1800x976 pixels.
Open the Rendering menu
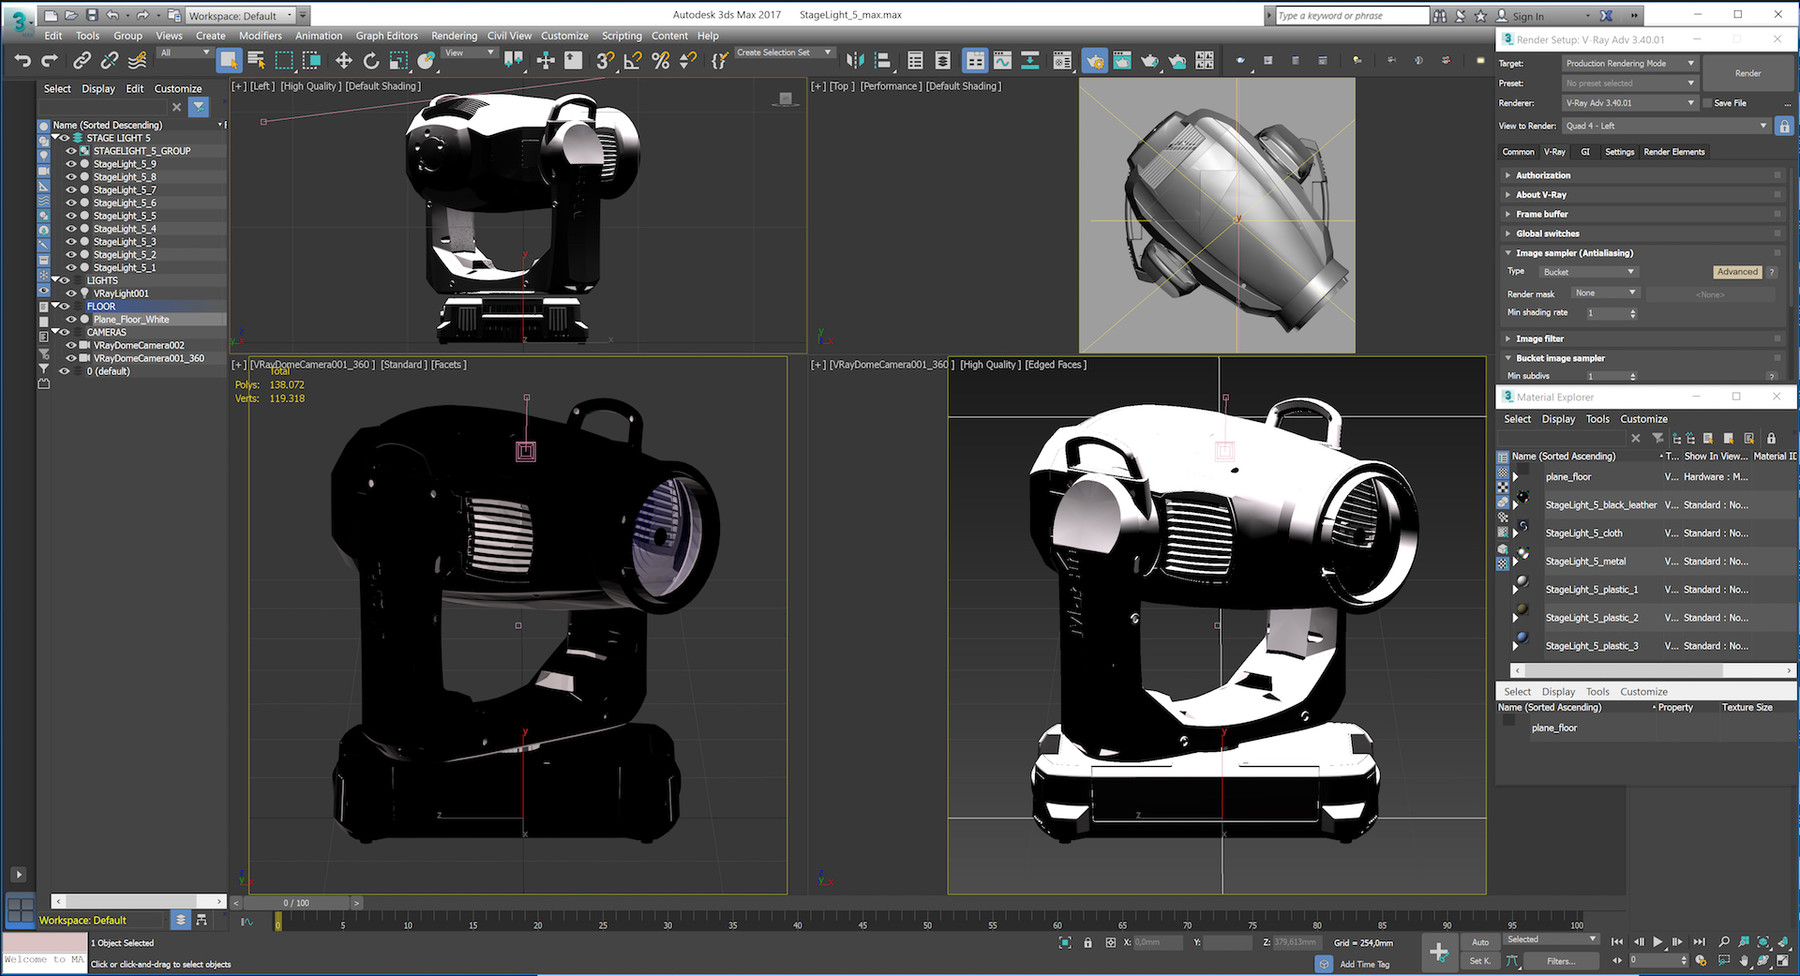click(454, 36)
